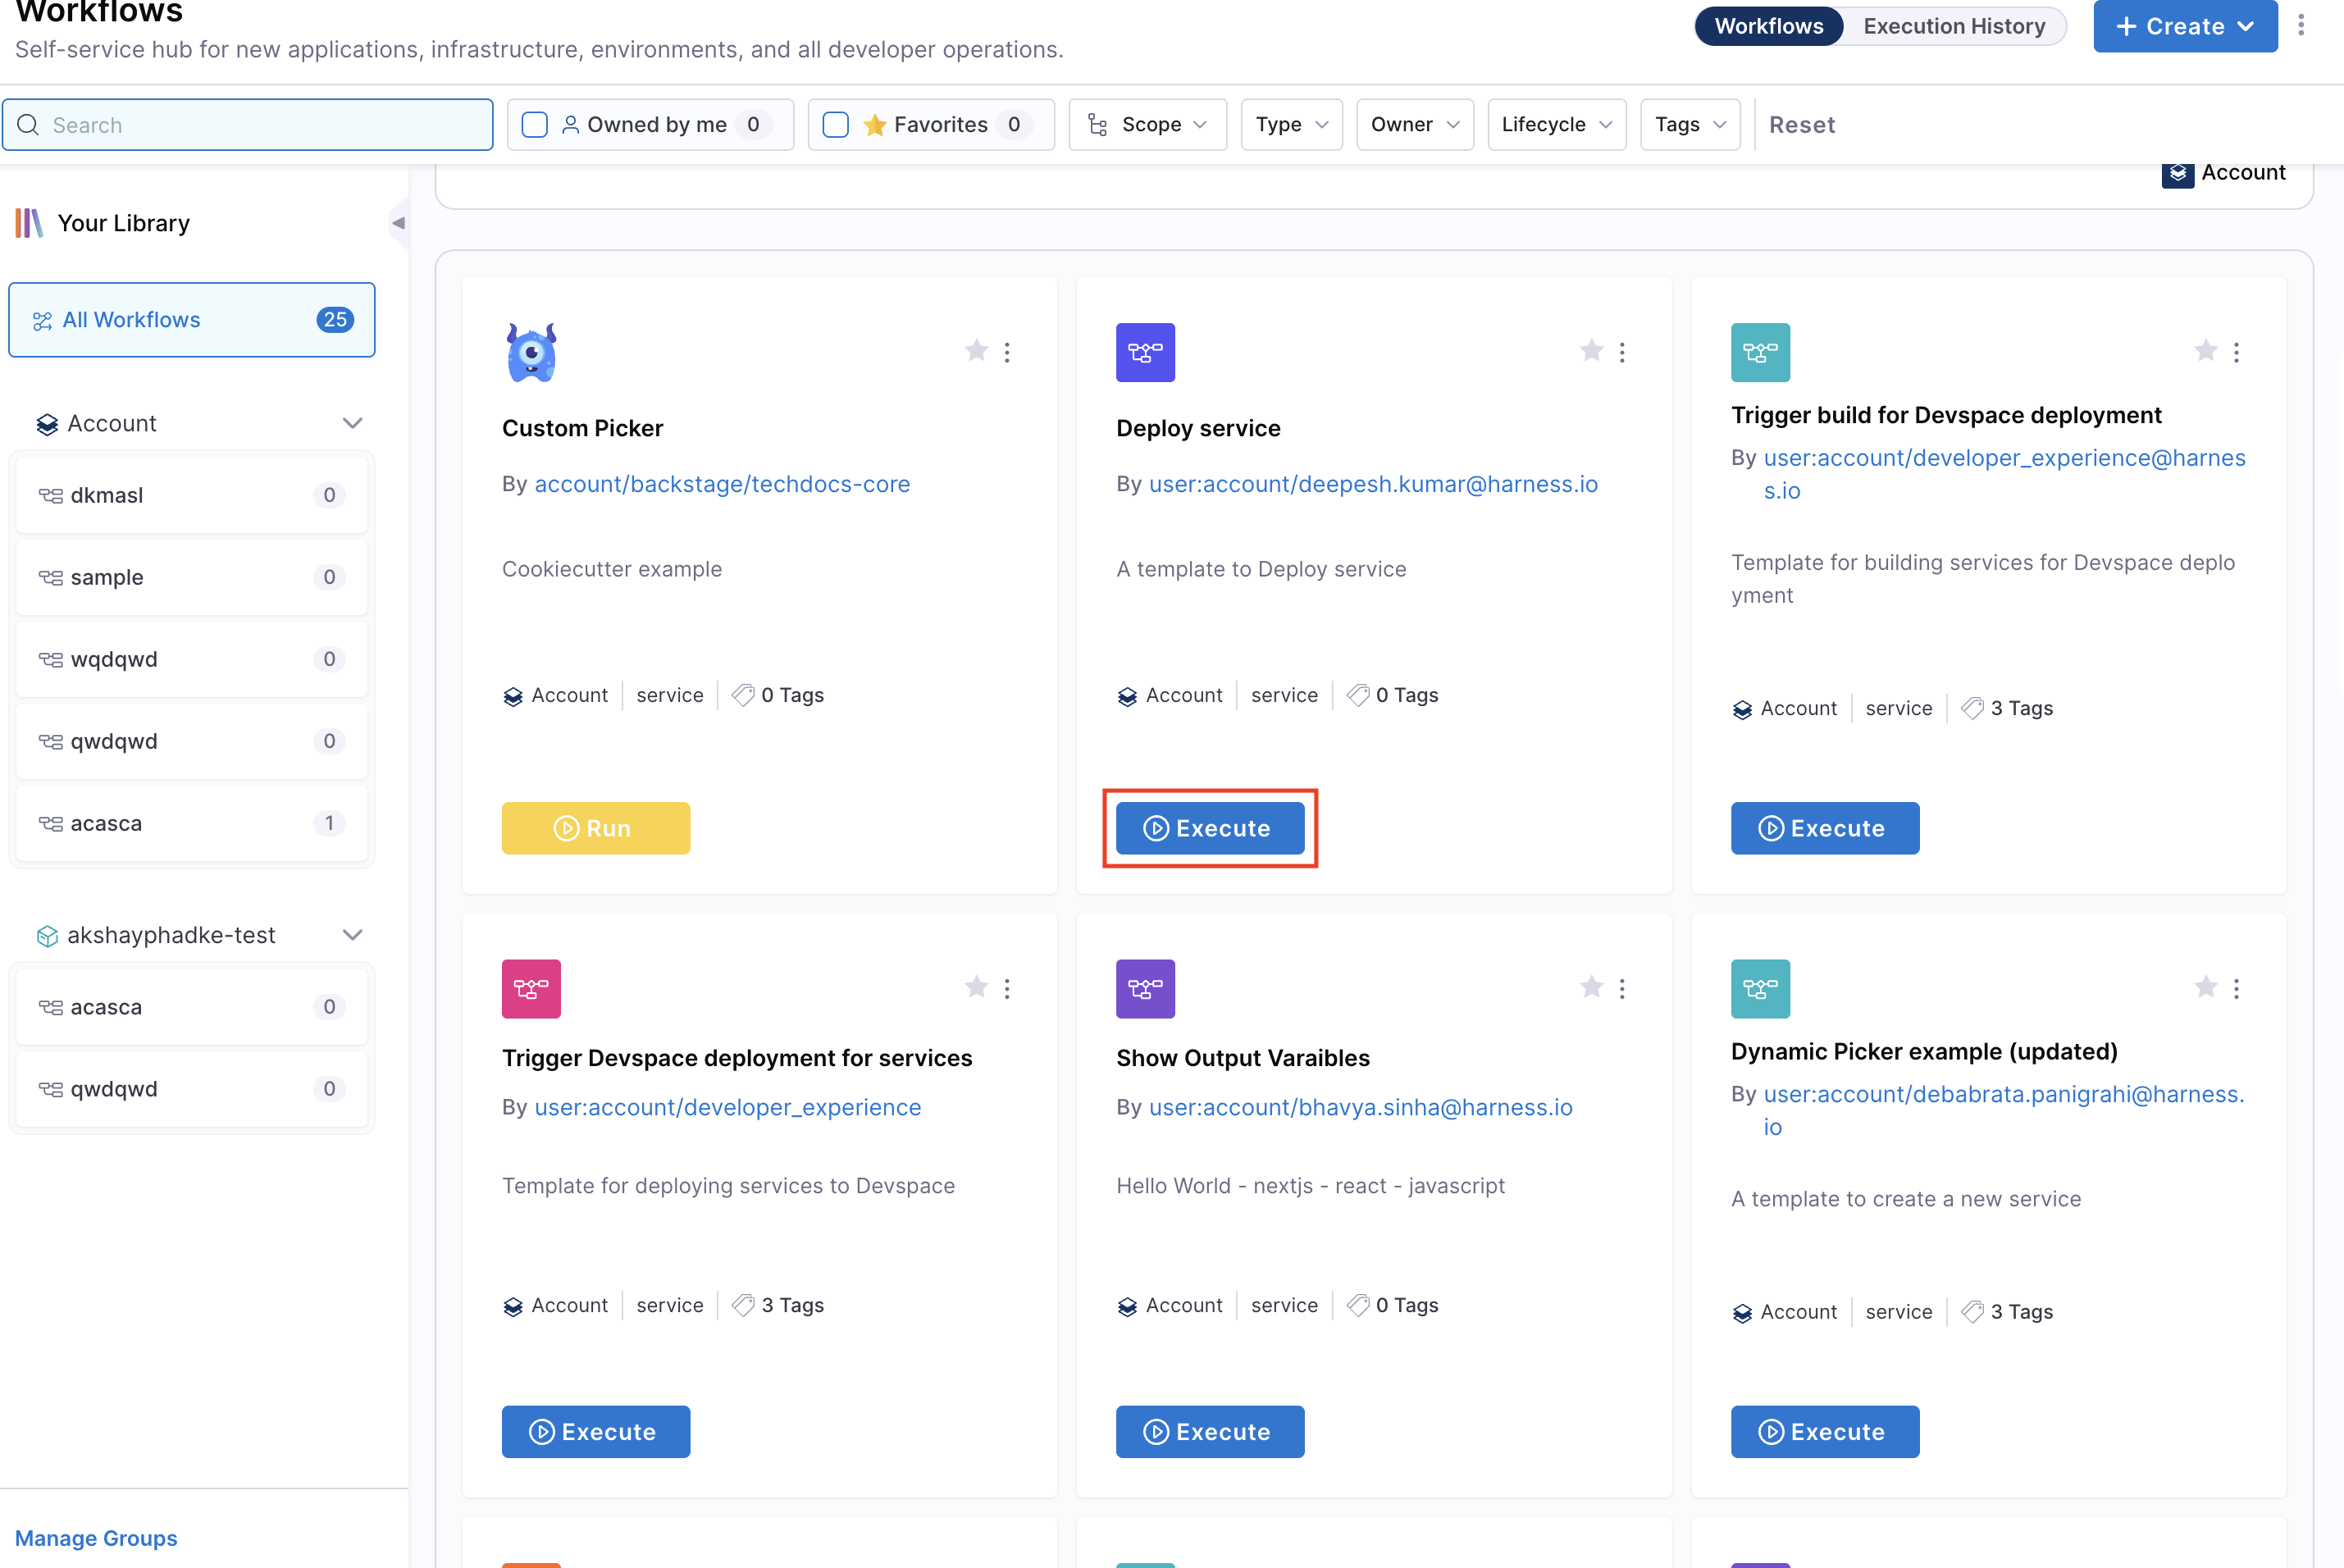The width and height of the screenshot is (2344, 1568).
Task: Select All Workflows in library
Action: pyautogui.click(x=192, y=320)
